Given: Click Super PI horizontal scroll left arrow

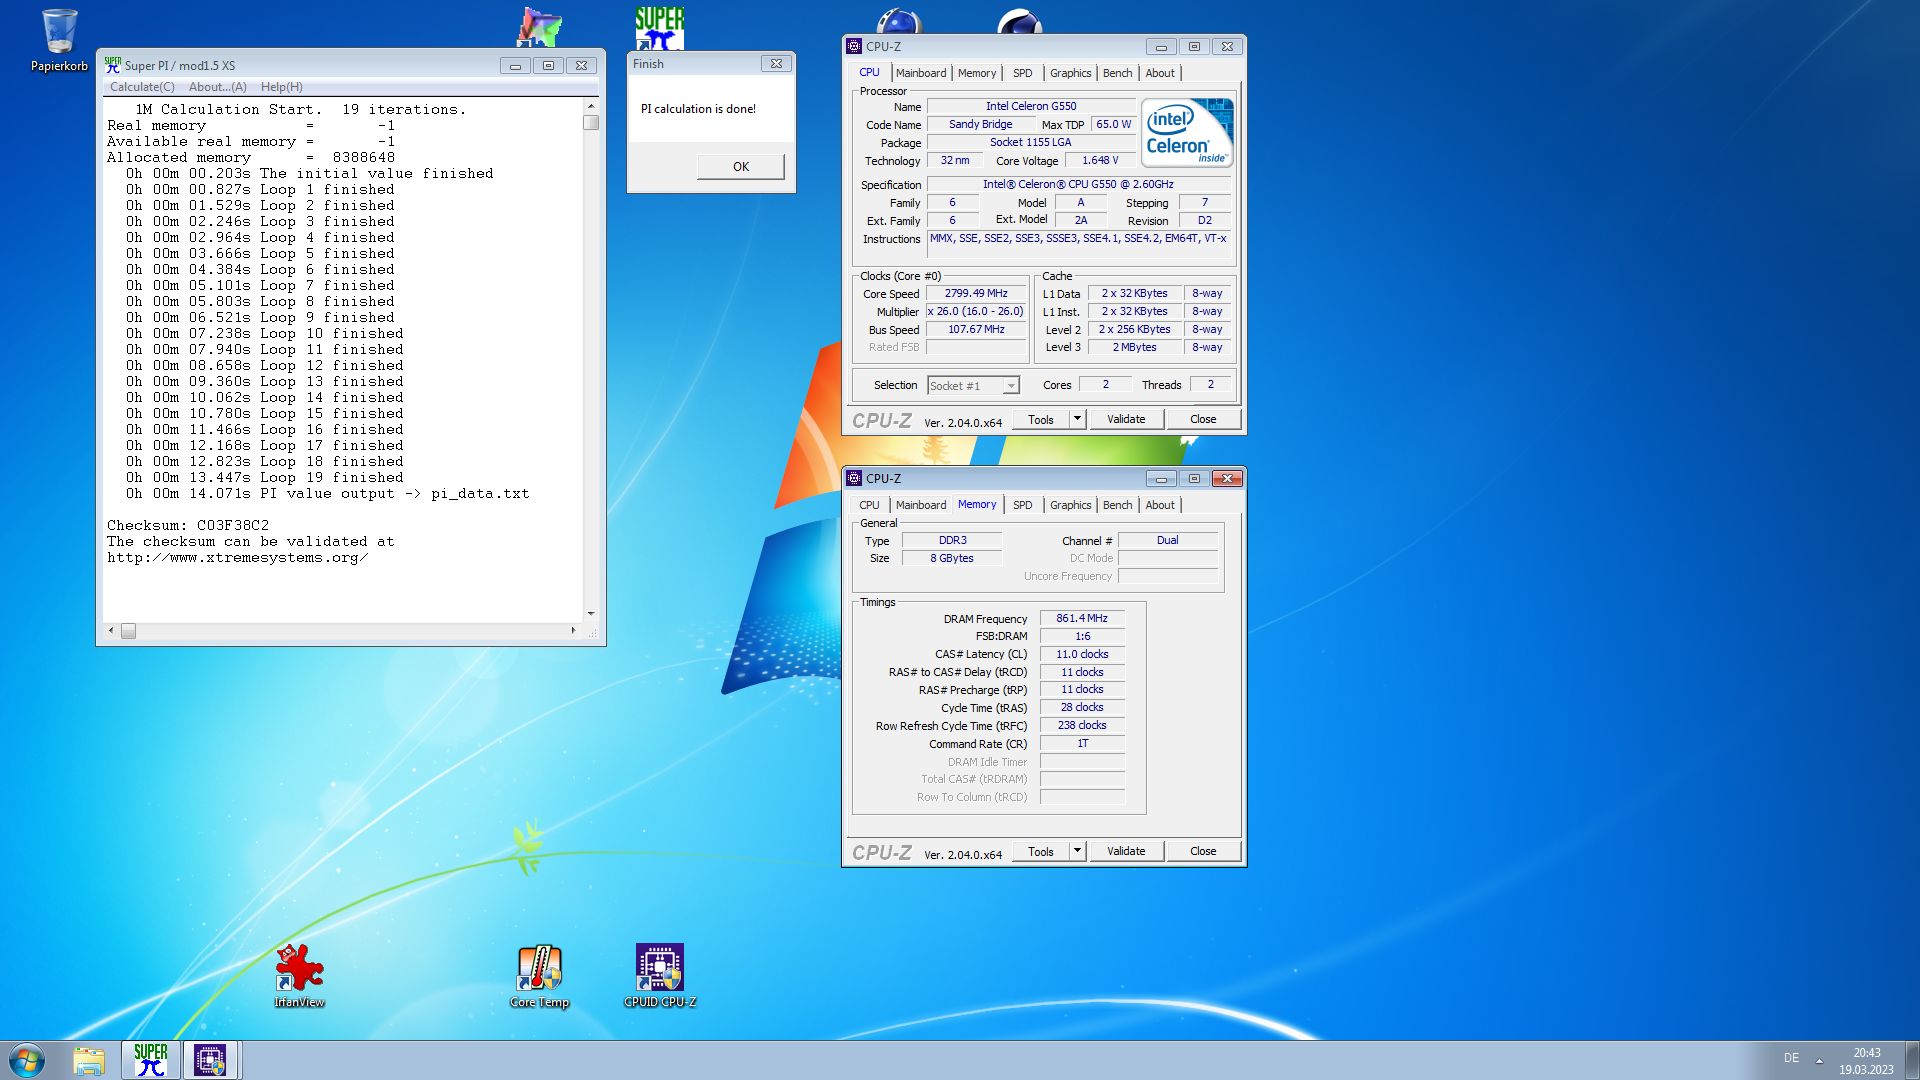Looking at the screenshot, I should pos(111,630).
